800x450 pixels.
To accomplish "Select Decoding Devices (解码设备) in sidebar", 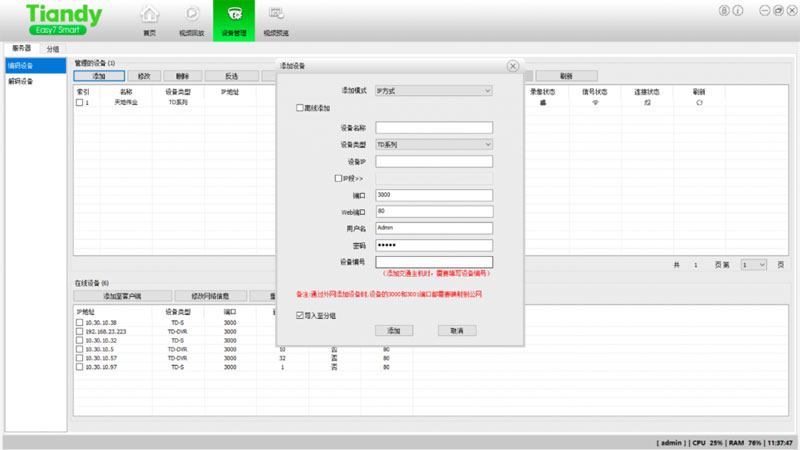I will (21, 81).
